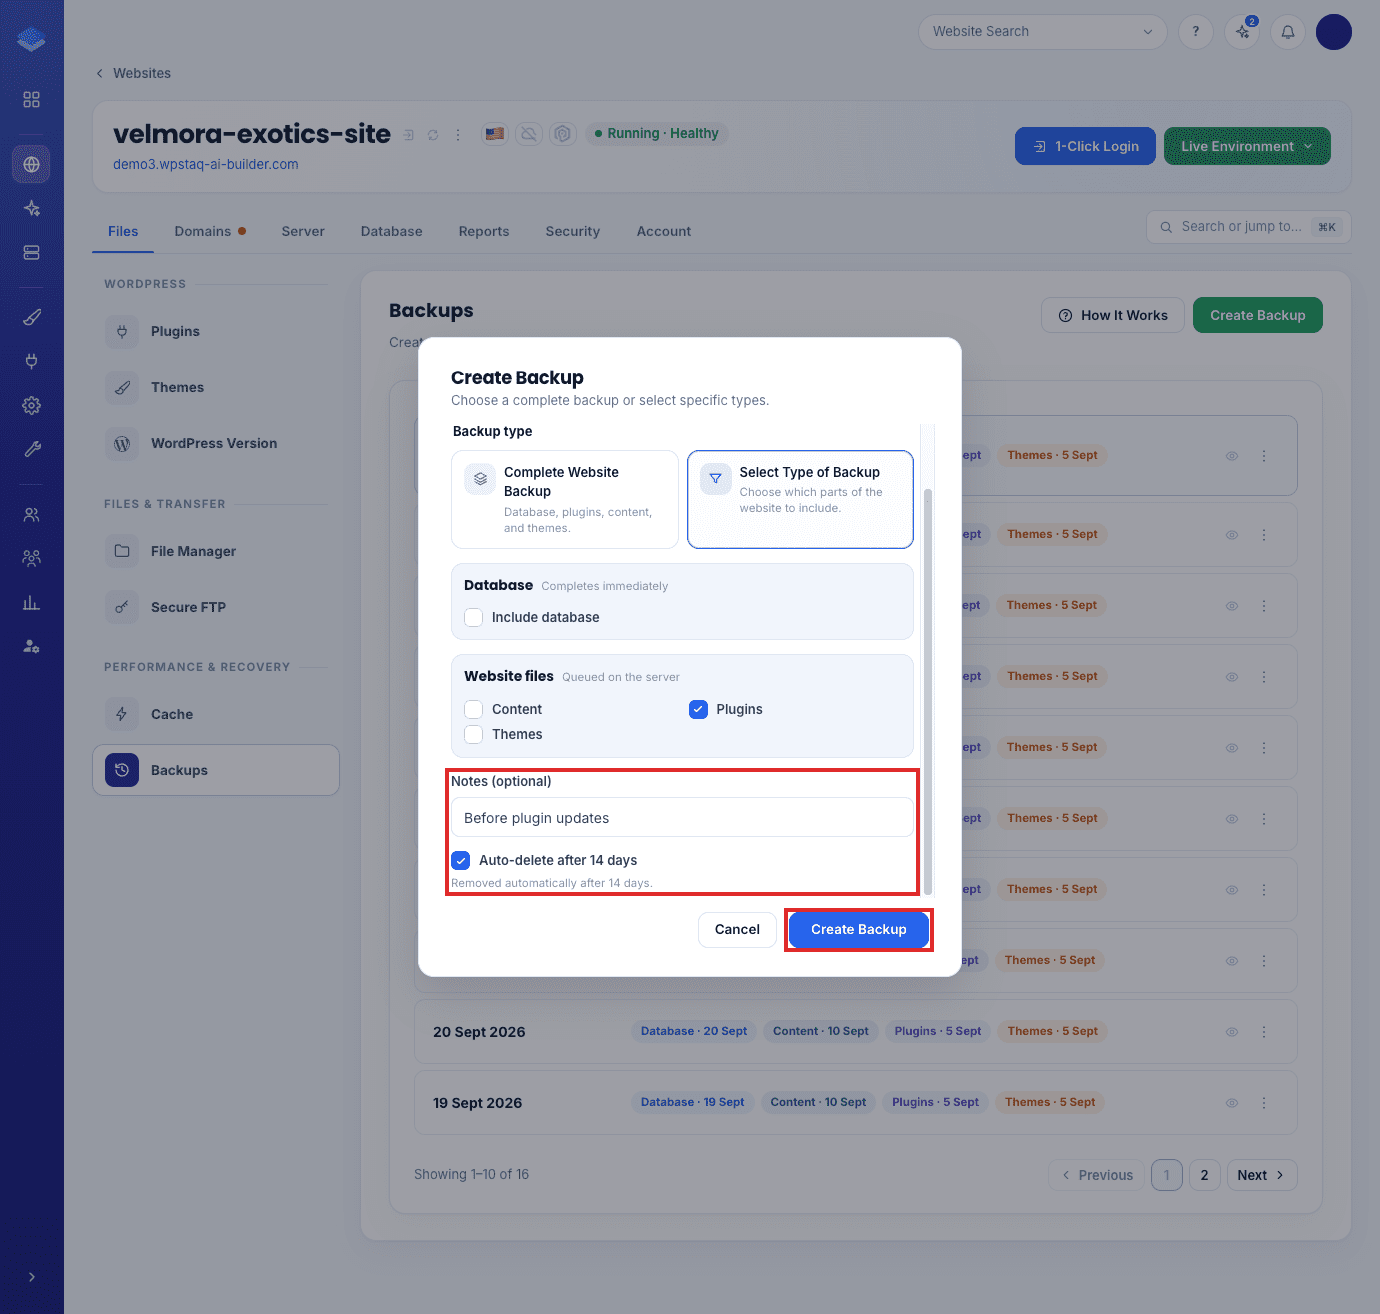Click the dialog's vertical scrollbar

tap(928, 690)
